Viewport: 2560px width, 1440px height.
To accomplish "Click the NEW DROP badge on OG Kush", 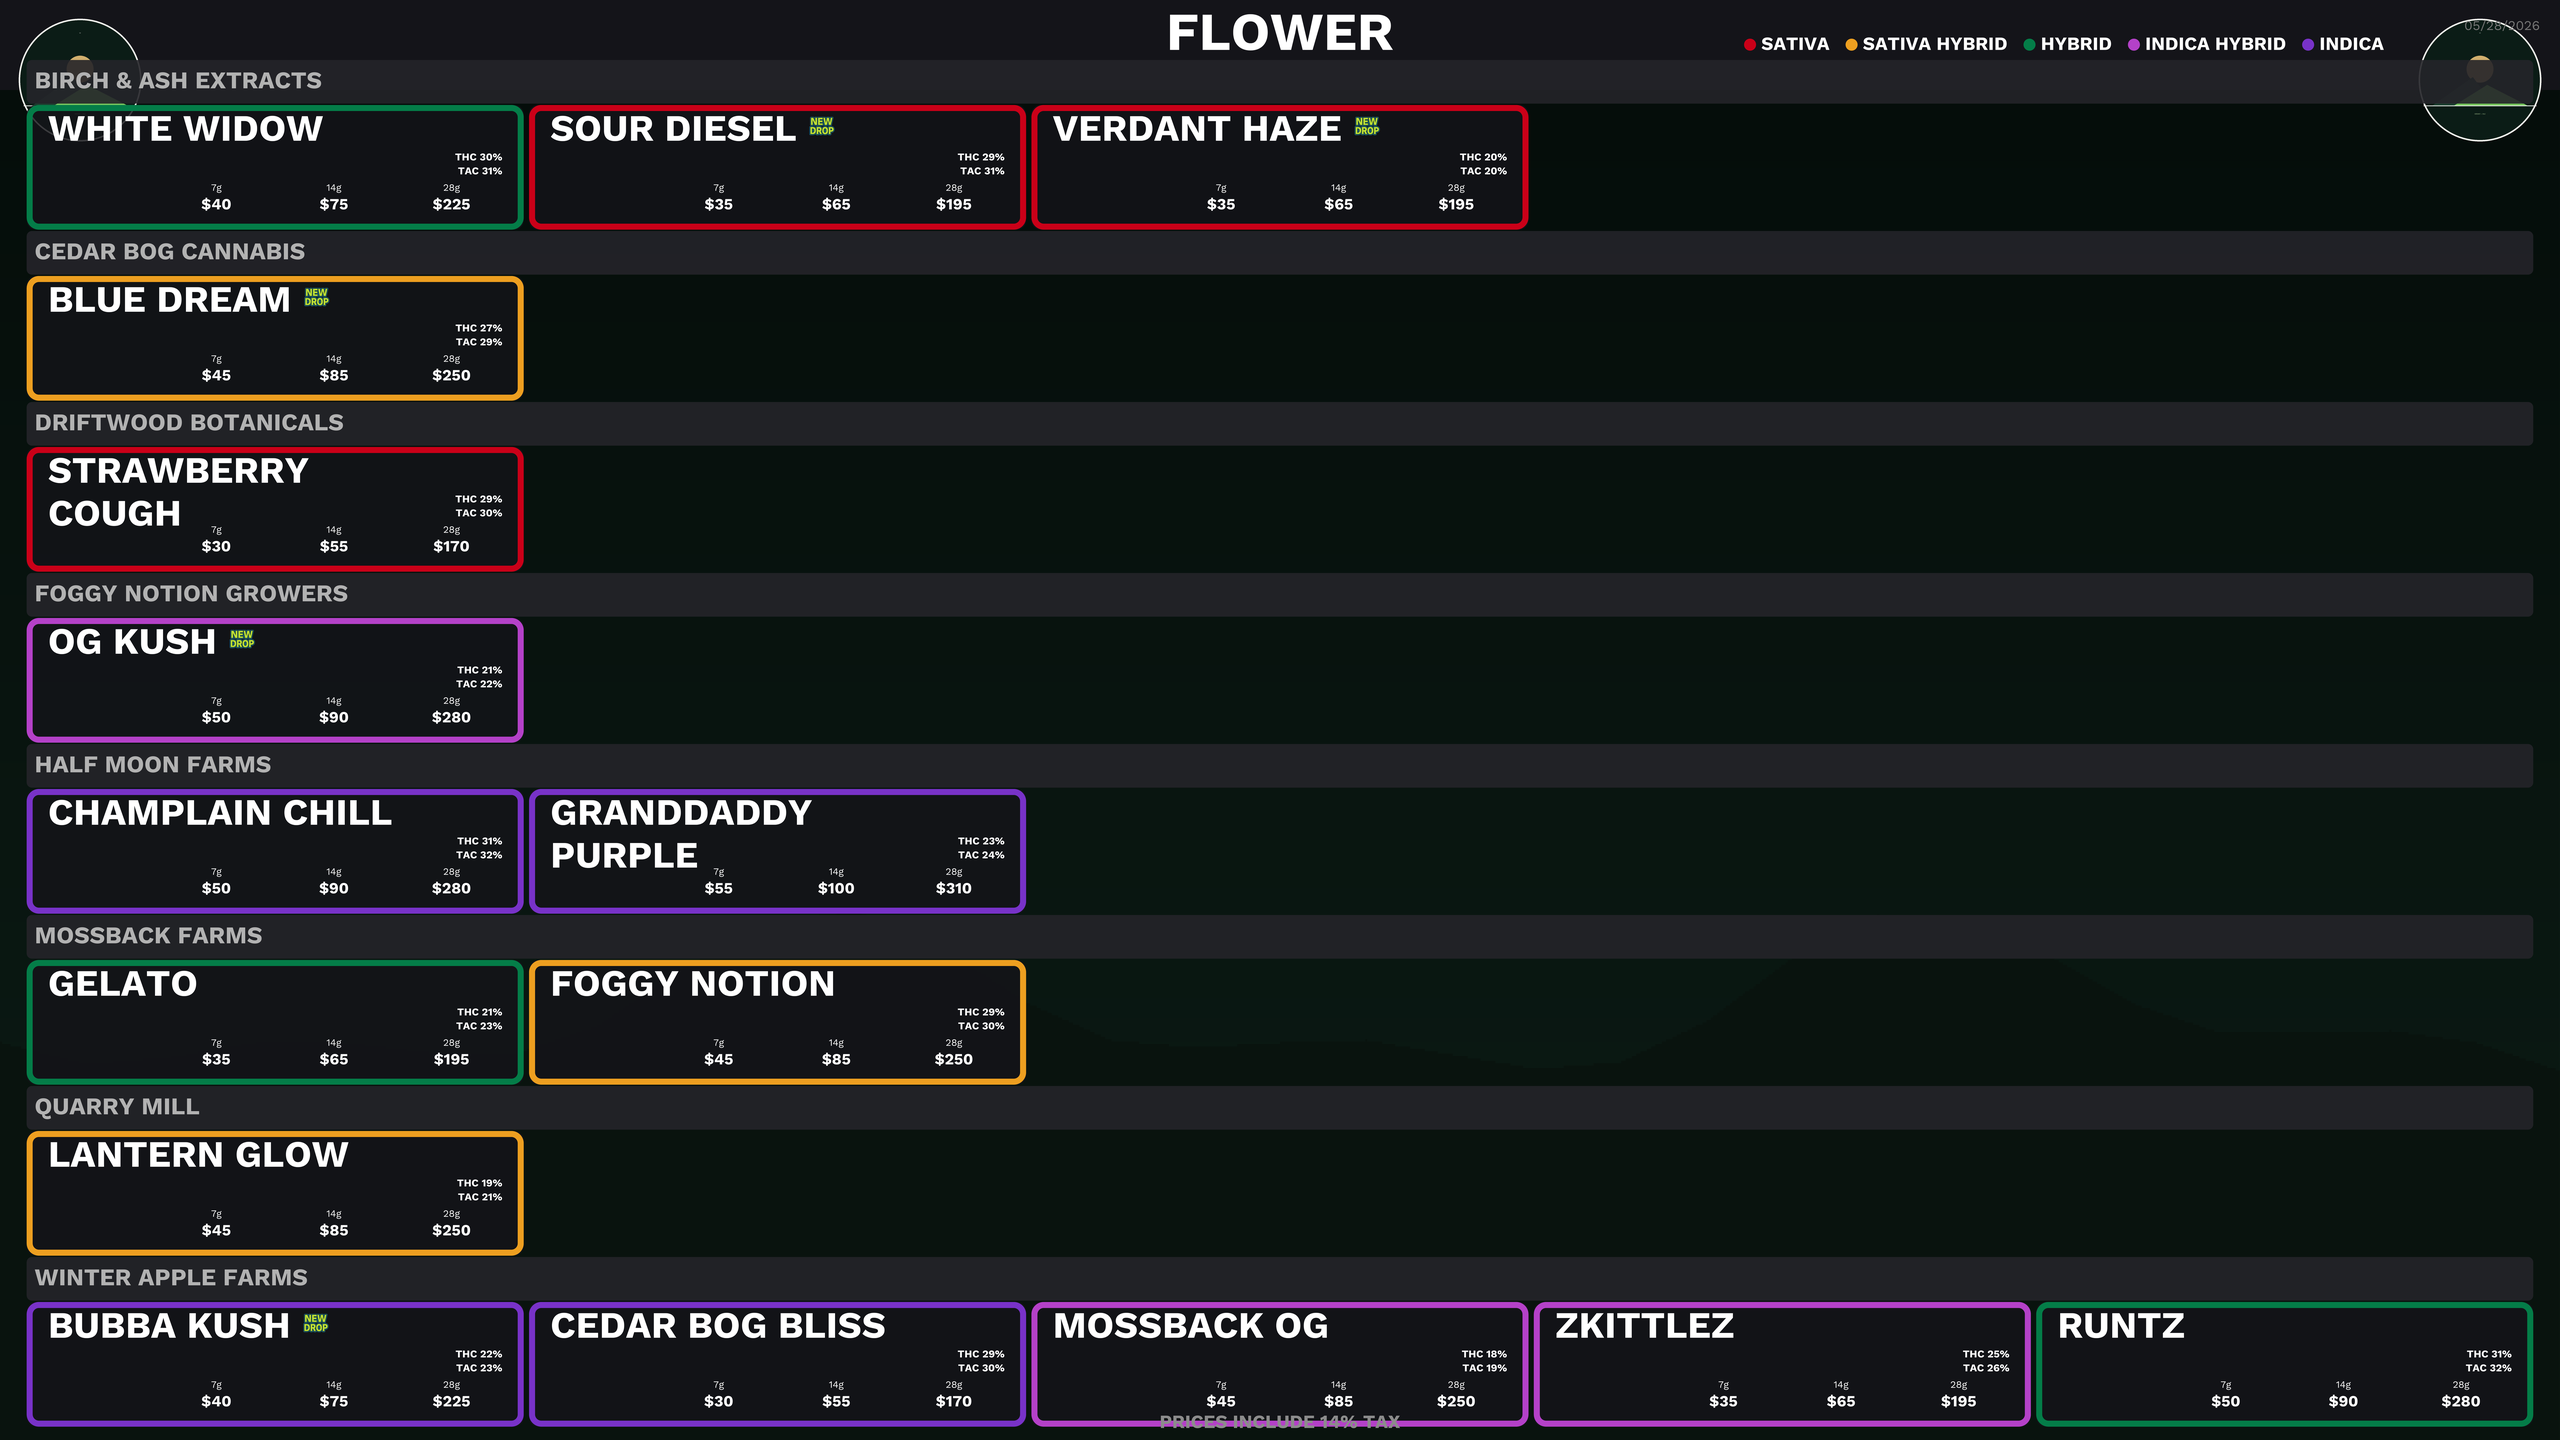I will 242,639.
